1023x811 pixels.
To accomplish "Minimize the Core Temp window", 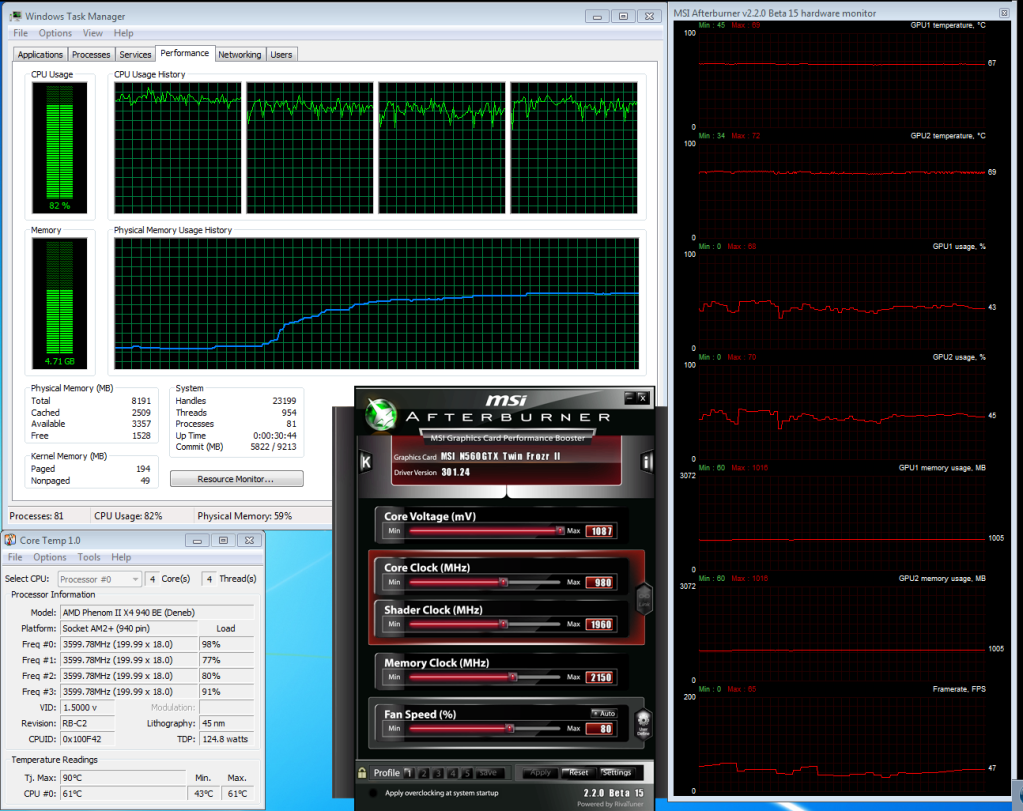I will [197, 540].
